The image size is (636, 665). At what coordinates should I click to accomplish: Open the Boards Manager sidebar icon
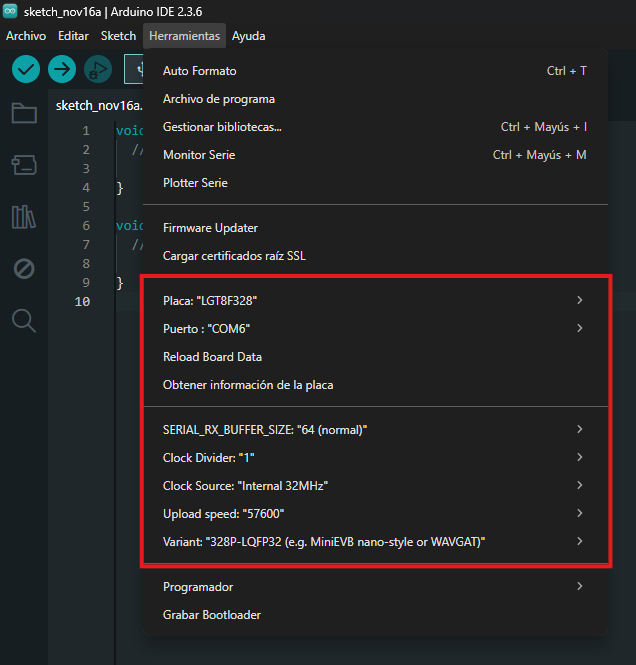[24, 165]
